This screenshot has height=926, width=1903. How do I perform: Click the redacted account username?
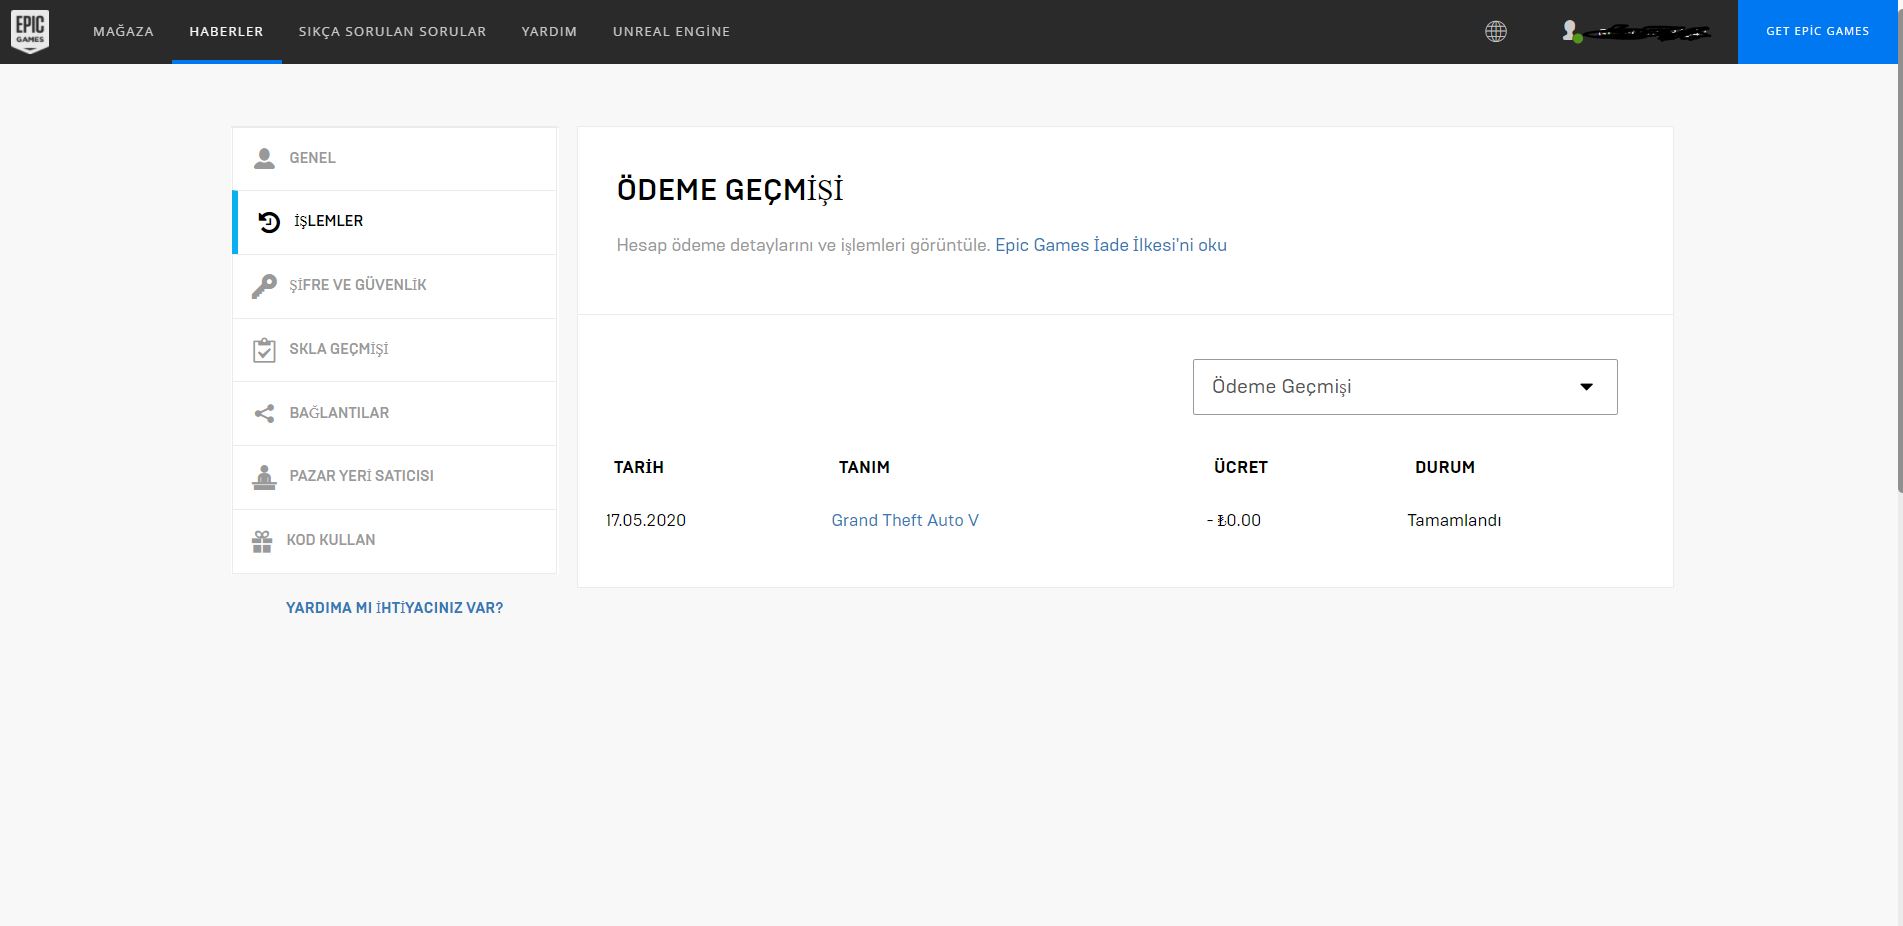[1648, 34]
